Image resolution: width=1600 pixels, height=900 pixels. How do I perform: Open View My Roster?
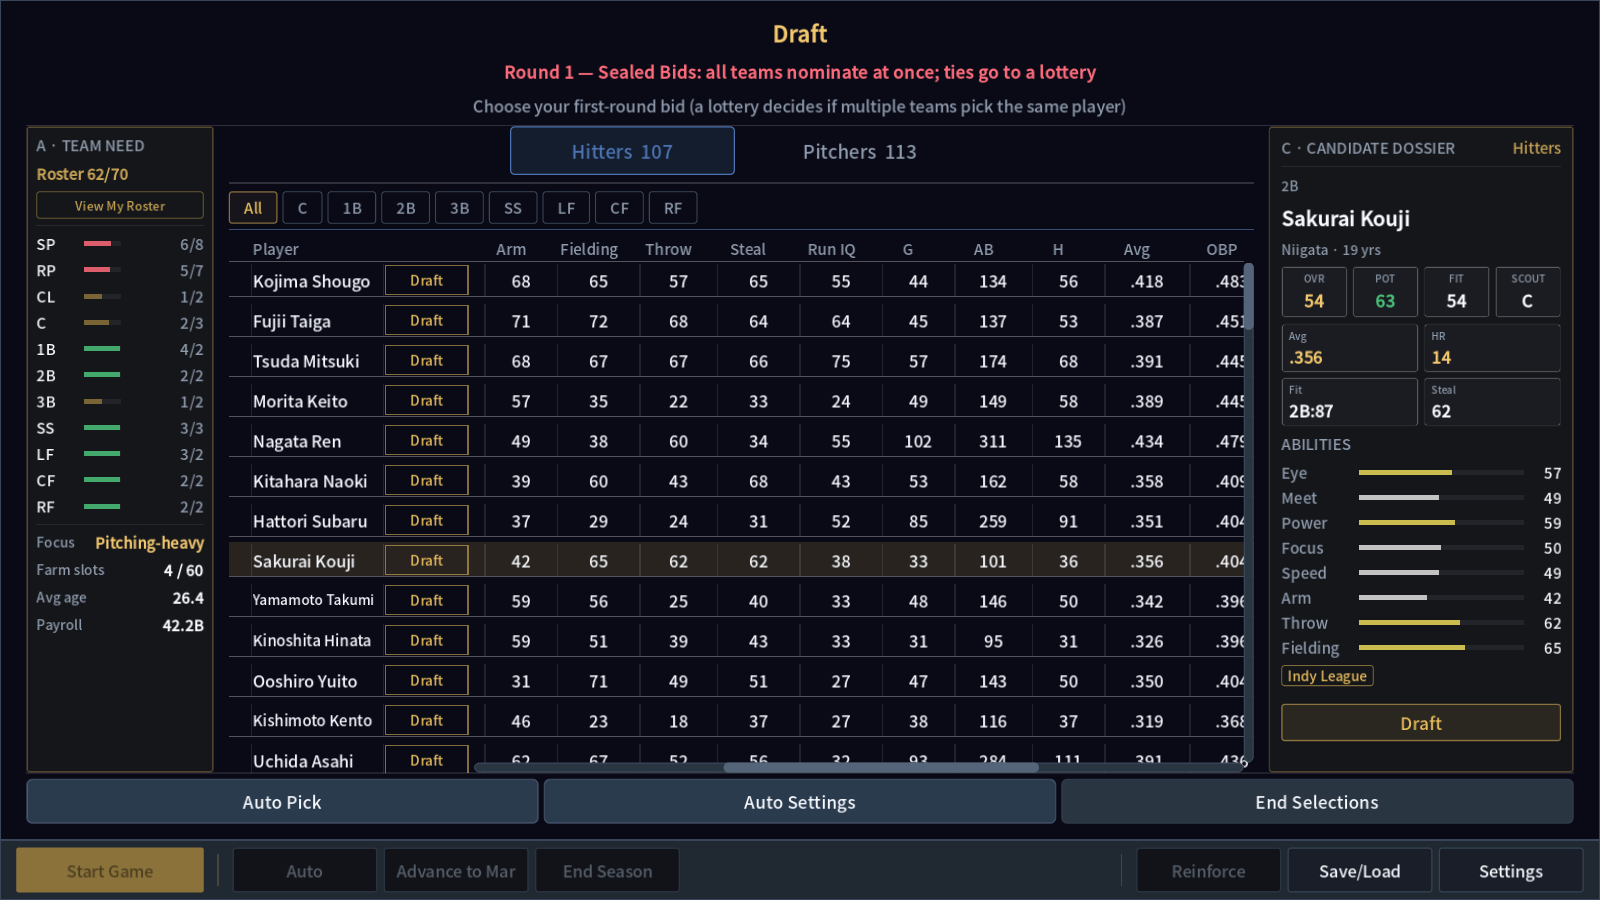coord(120,205)
